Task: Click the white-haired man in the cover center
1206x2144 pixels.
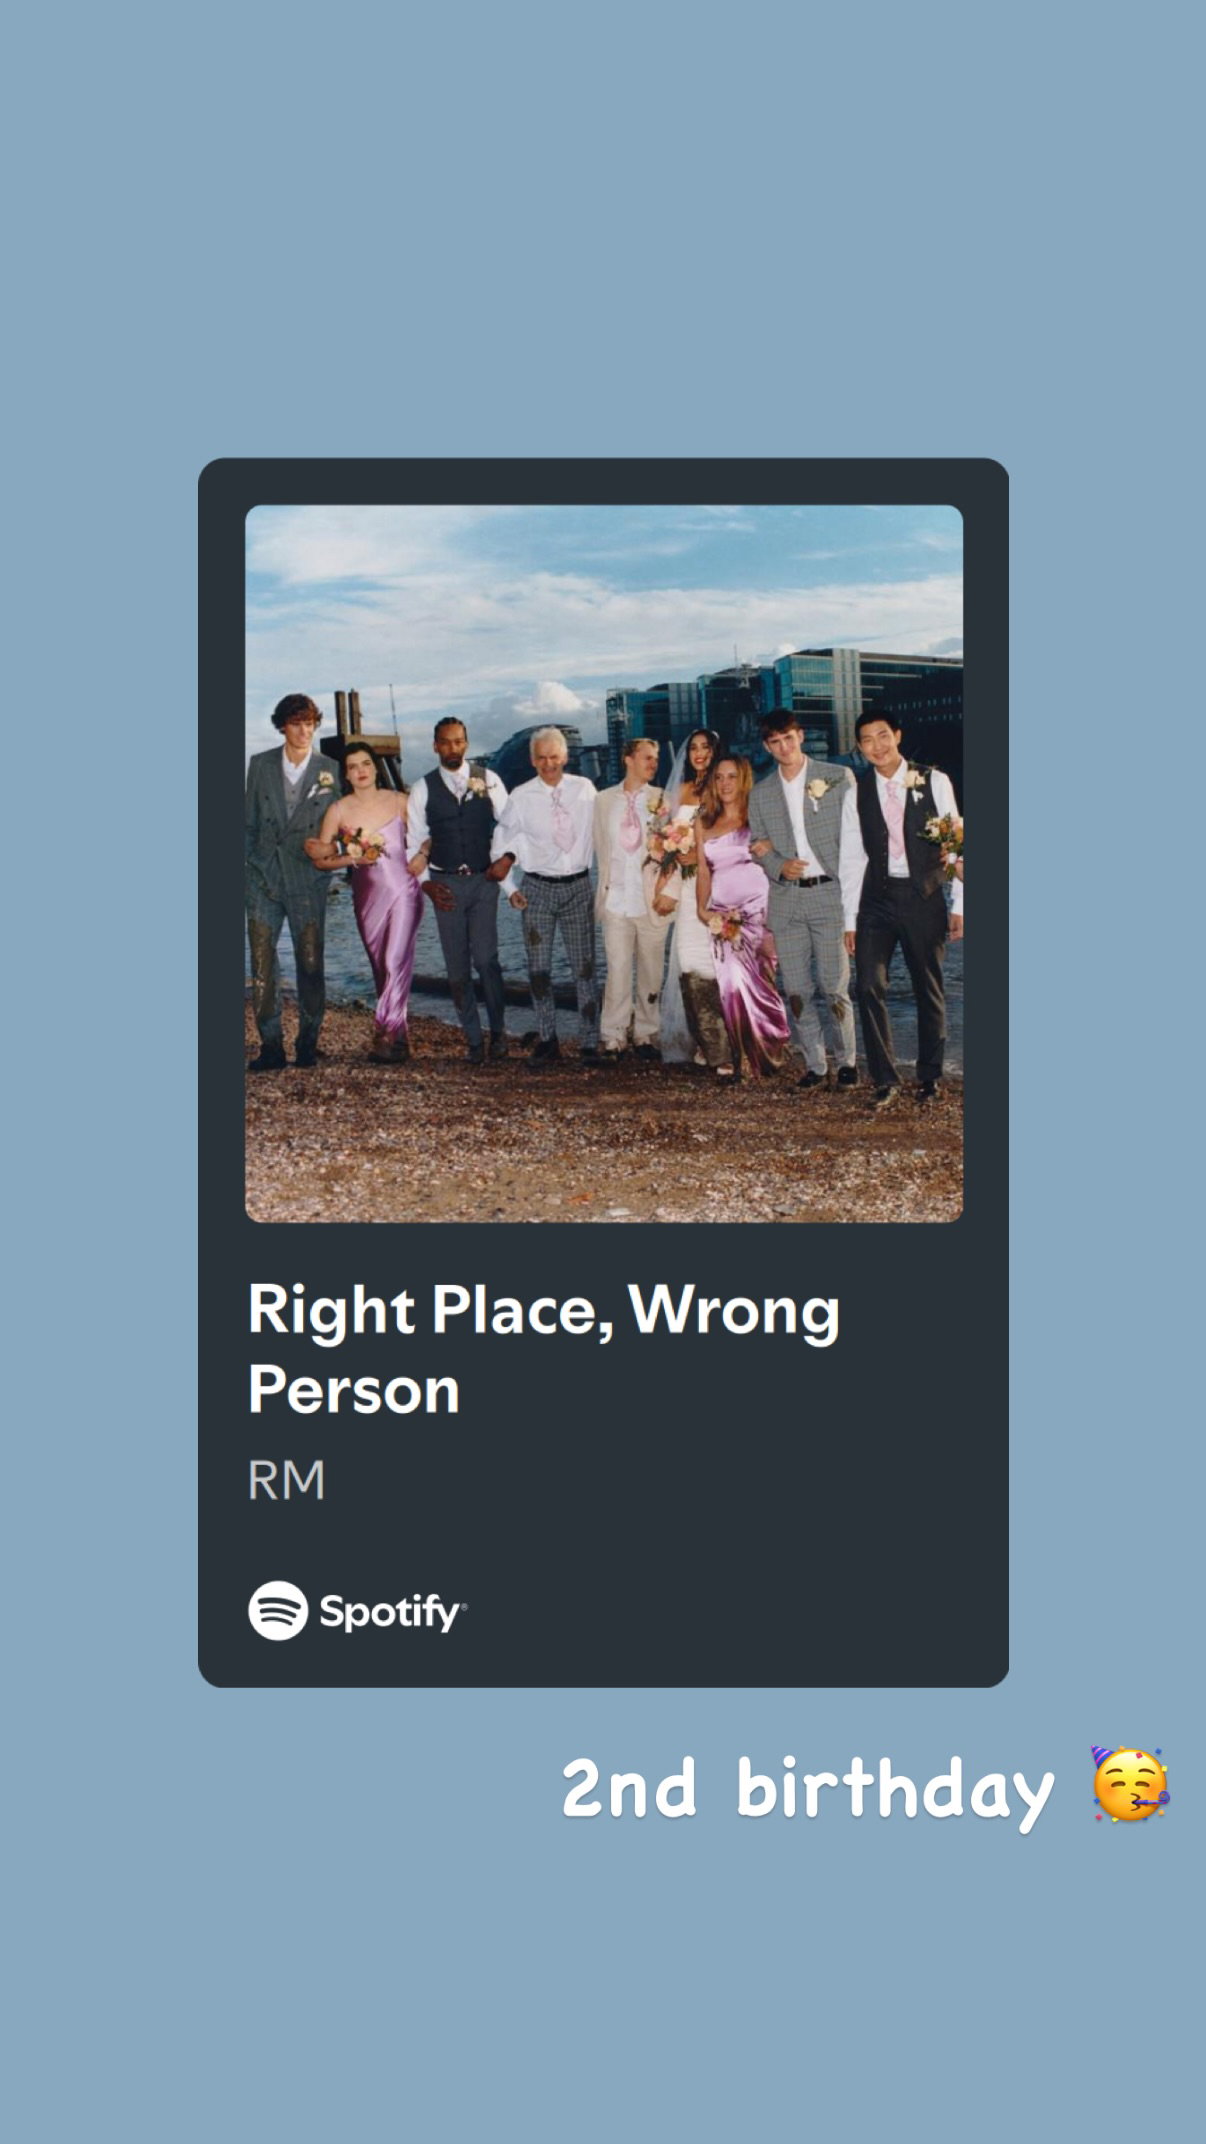Action: (550, 890)
